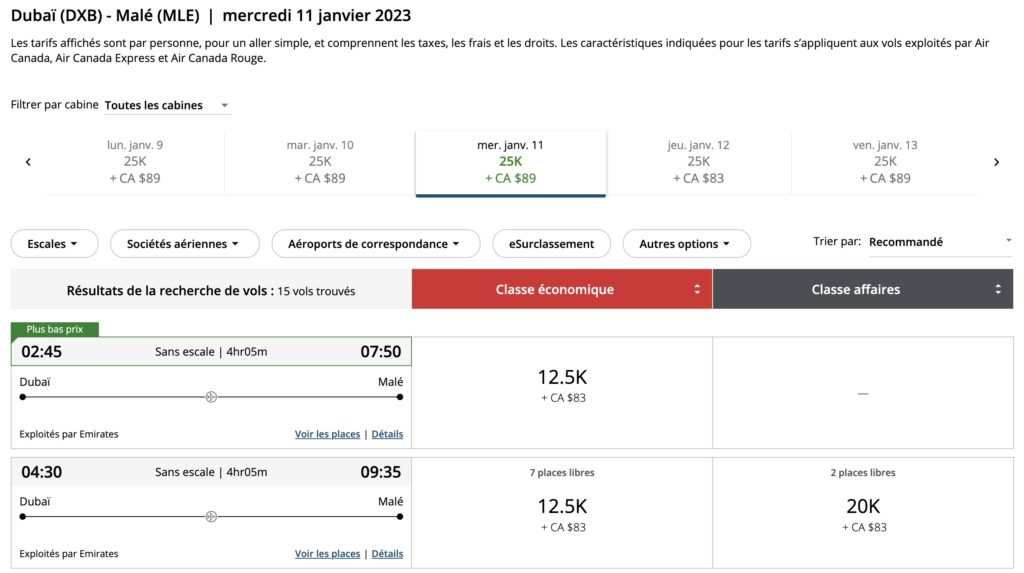Open the Autres options dropdown
This screenshot has height=573, width=1024.
click(x=686, y=243)
